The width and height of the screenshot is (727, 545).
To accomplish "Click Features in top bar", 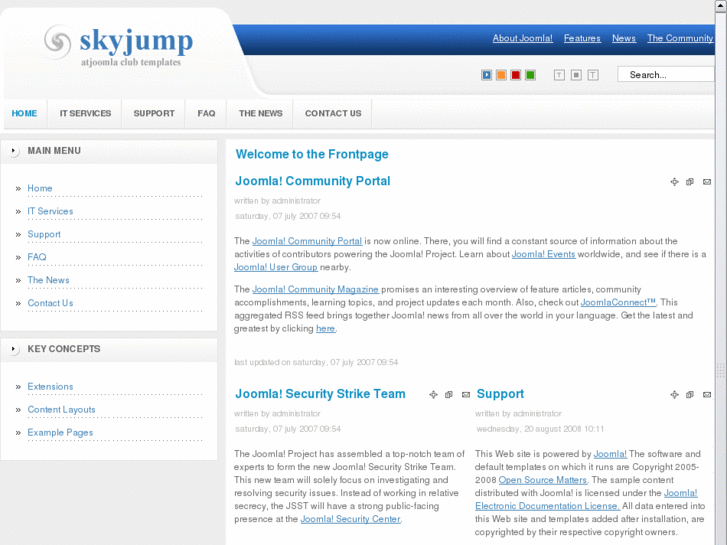I will (582, 38).
